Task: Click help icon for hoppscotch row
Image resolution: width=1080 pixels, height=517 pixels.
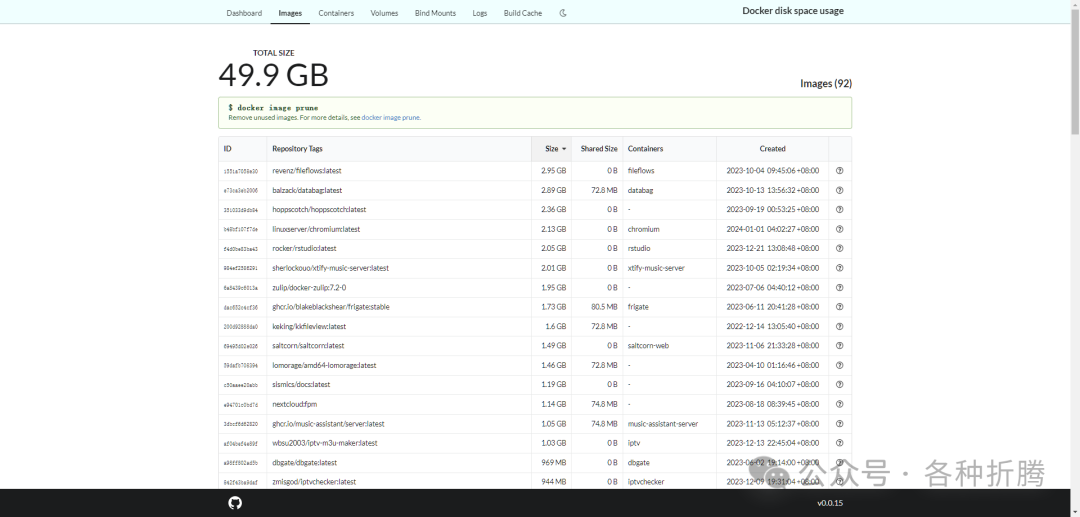Action: [x=840, y=209]
